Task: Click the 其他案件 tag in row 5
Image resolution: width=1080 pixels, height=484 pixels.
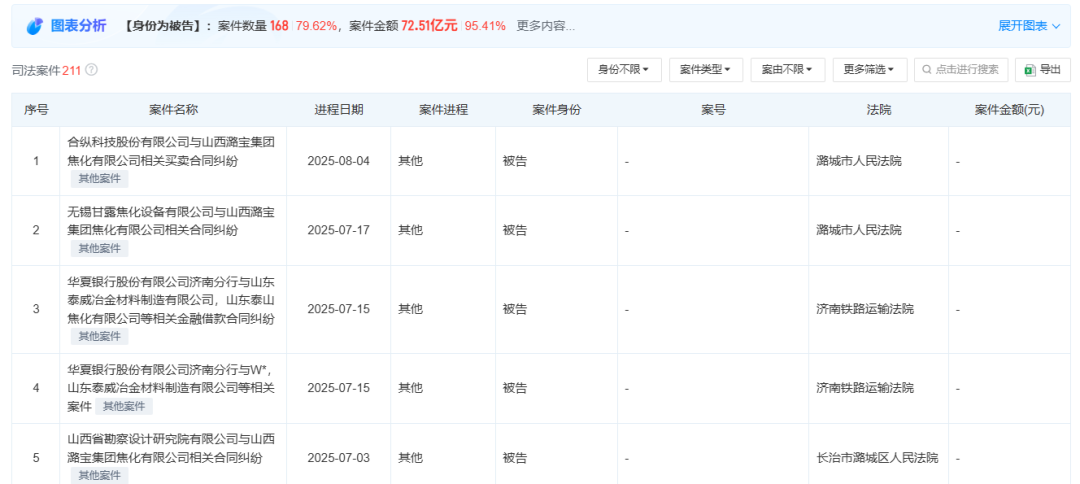Action: pyautogui.click(x=99, y=475)
